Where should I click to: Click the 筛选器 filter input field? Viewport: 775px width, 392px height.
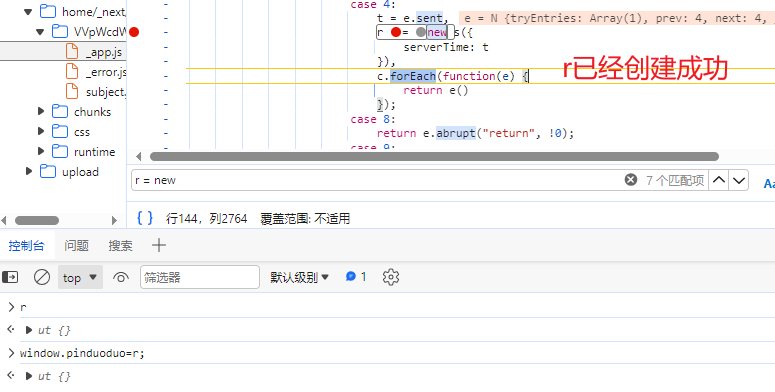(200, 277)
